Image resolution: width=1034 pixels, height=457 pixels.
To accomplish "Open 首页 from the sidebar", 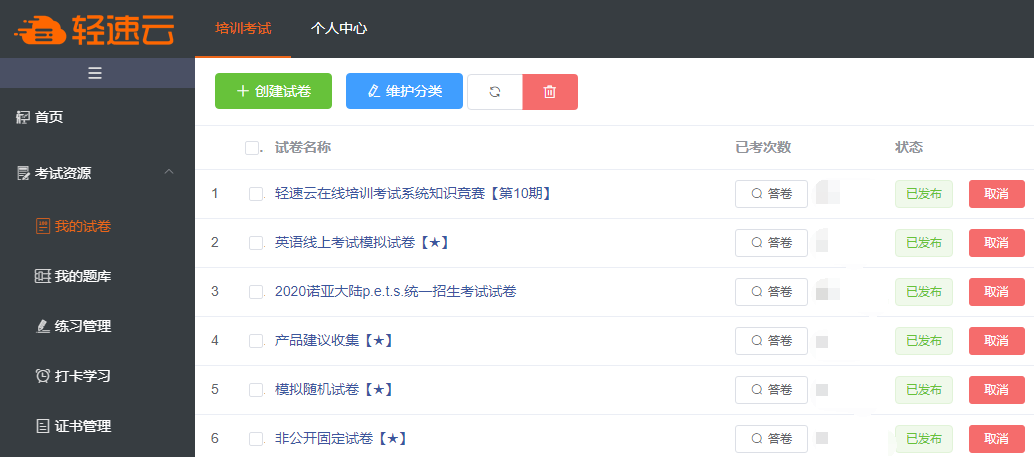I will tap(40, 117).
